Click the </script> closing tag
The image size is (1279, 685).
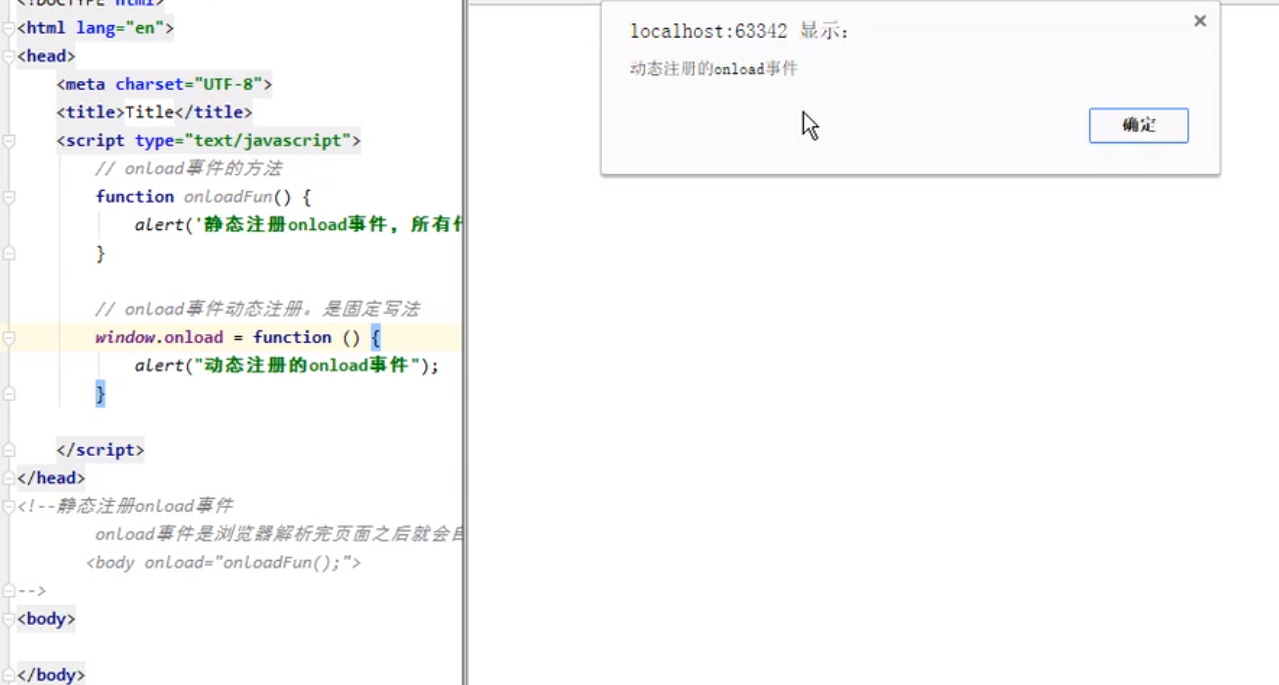click(100, 450)
